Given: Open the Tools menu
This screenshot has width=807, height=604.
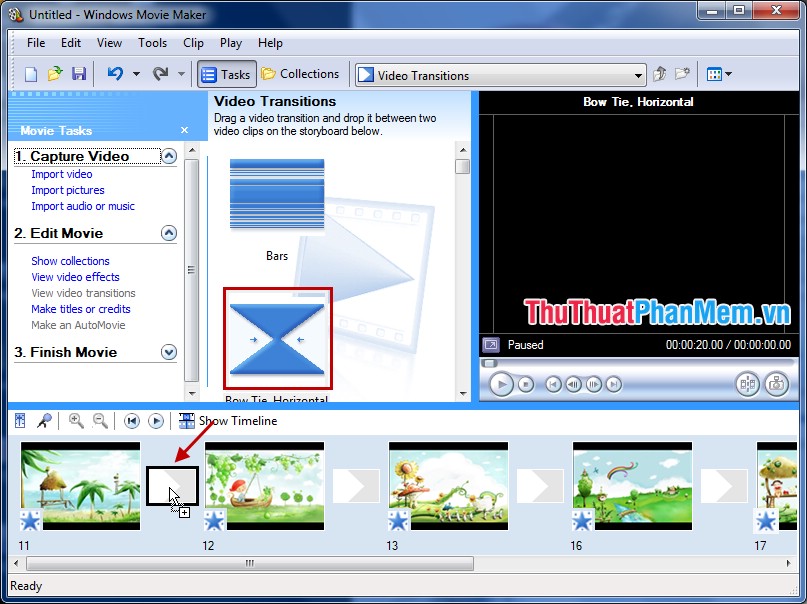Looking at the screenshot, I should (152, 43).
